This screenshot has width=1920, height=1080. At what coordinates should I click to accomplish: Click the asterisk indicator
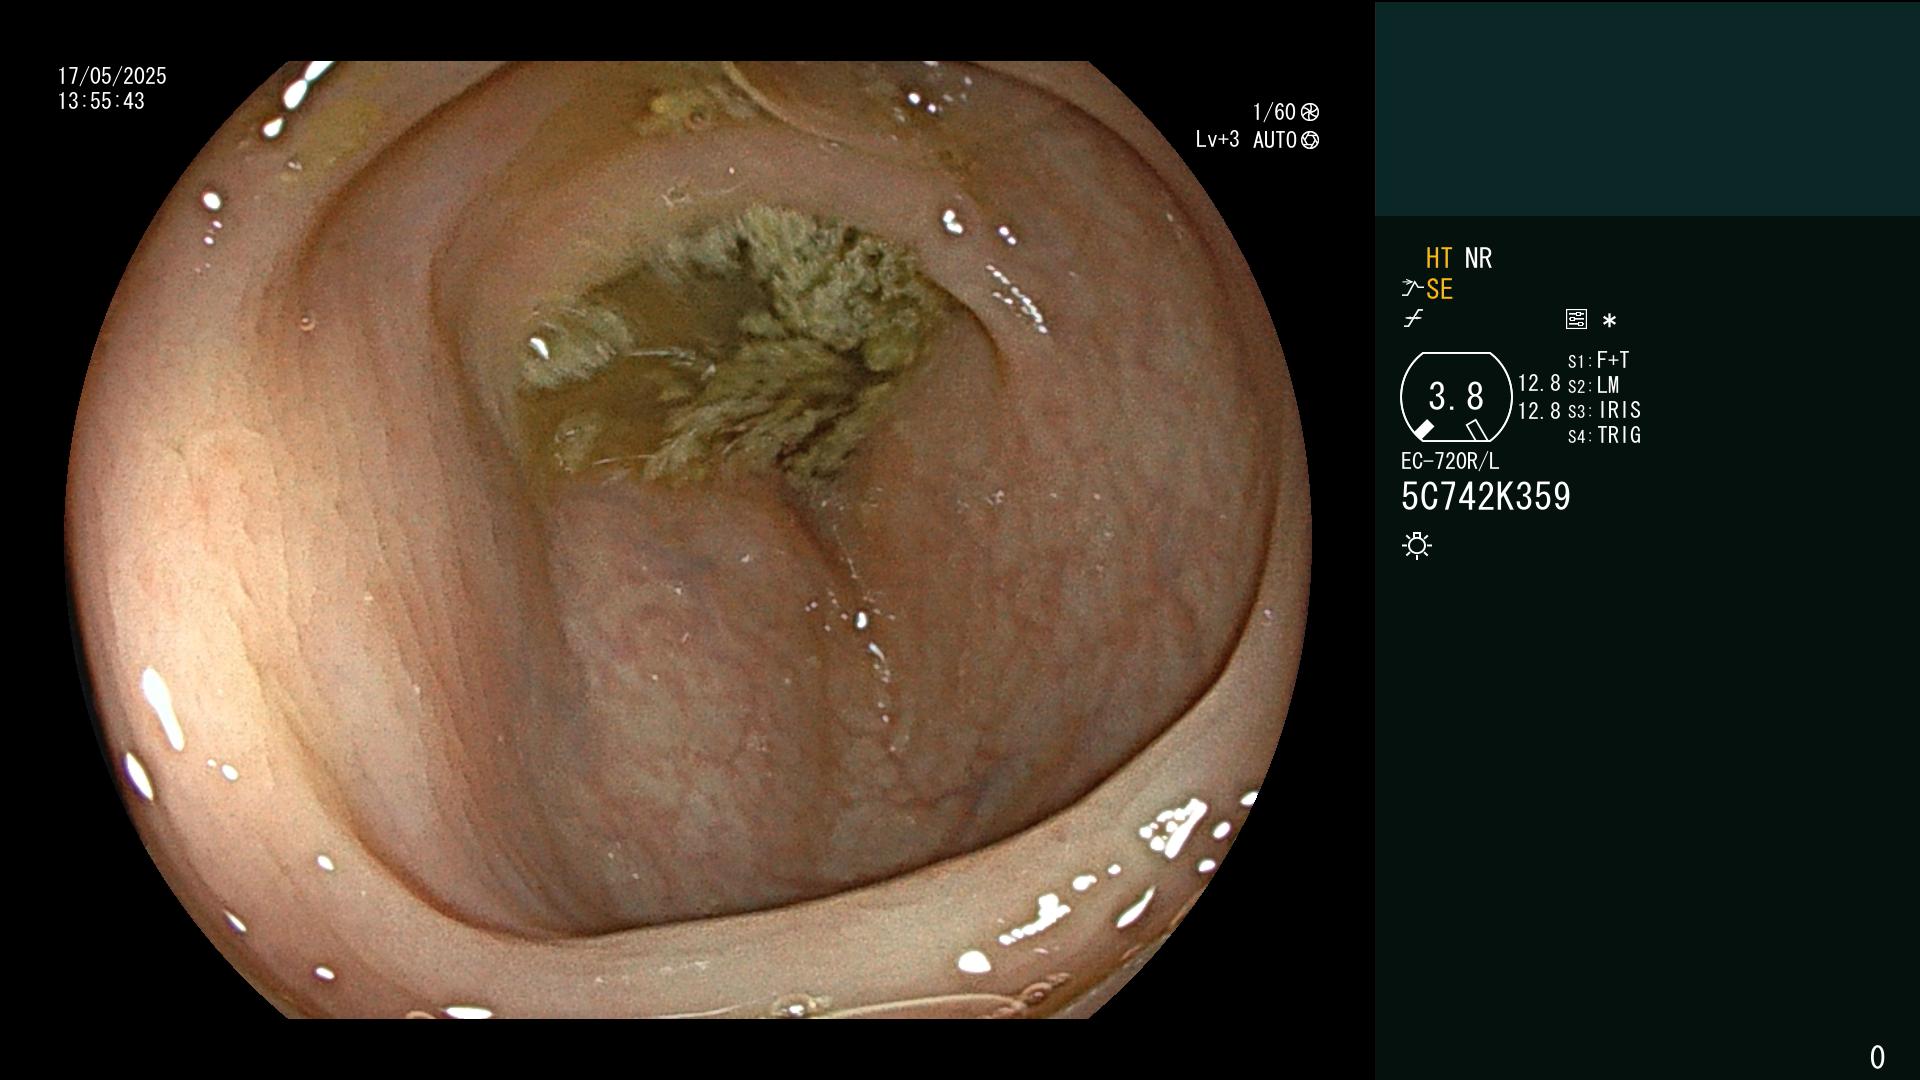[1609, 321]
